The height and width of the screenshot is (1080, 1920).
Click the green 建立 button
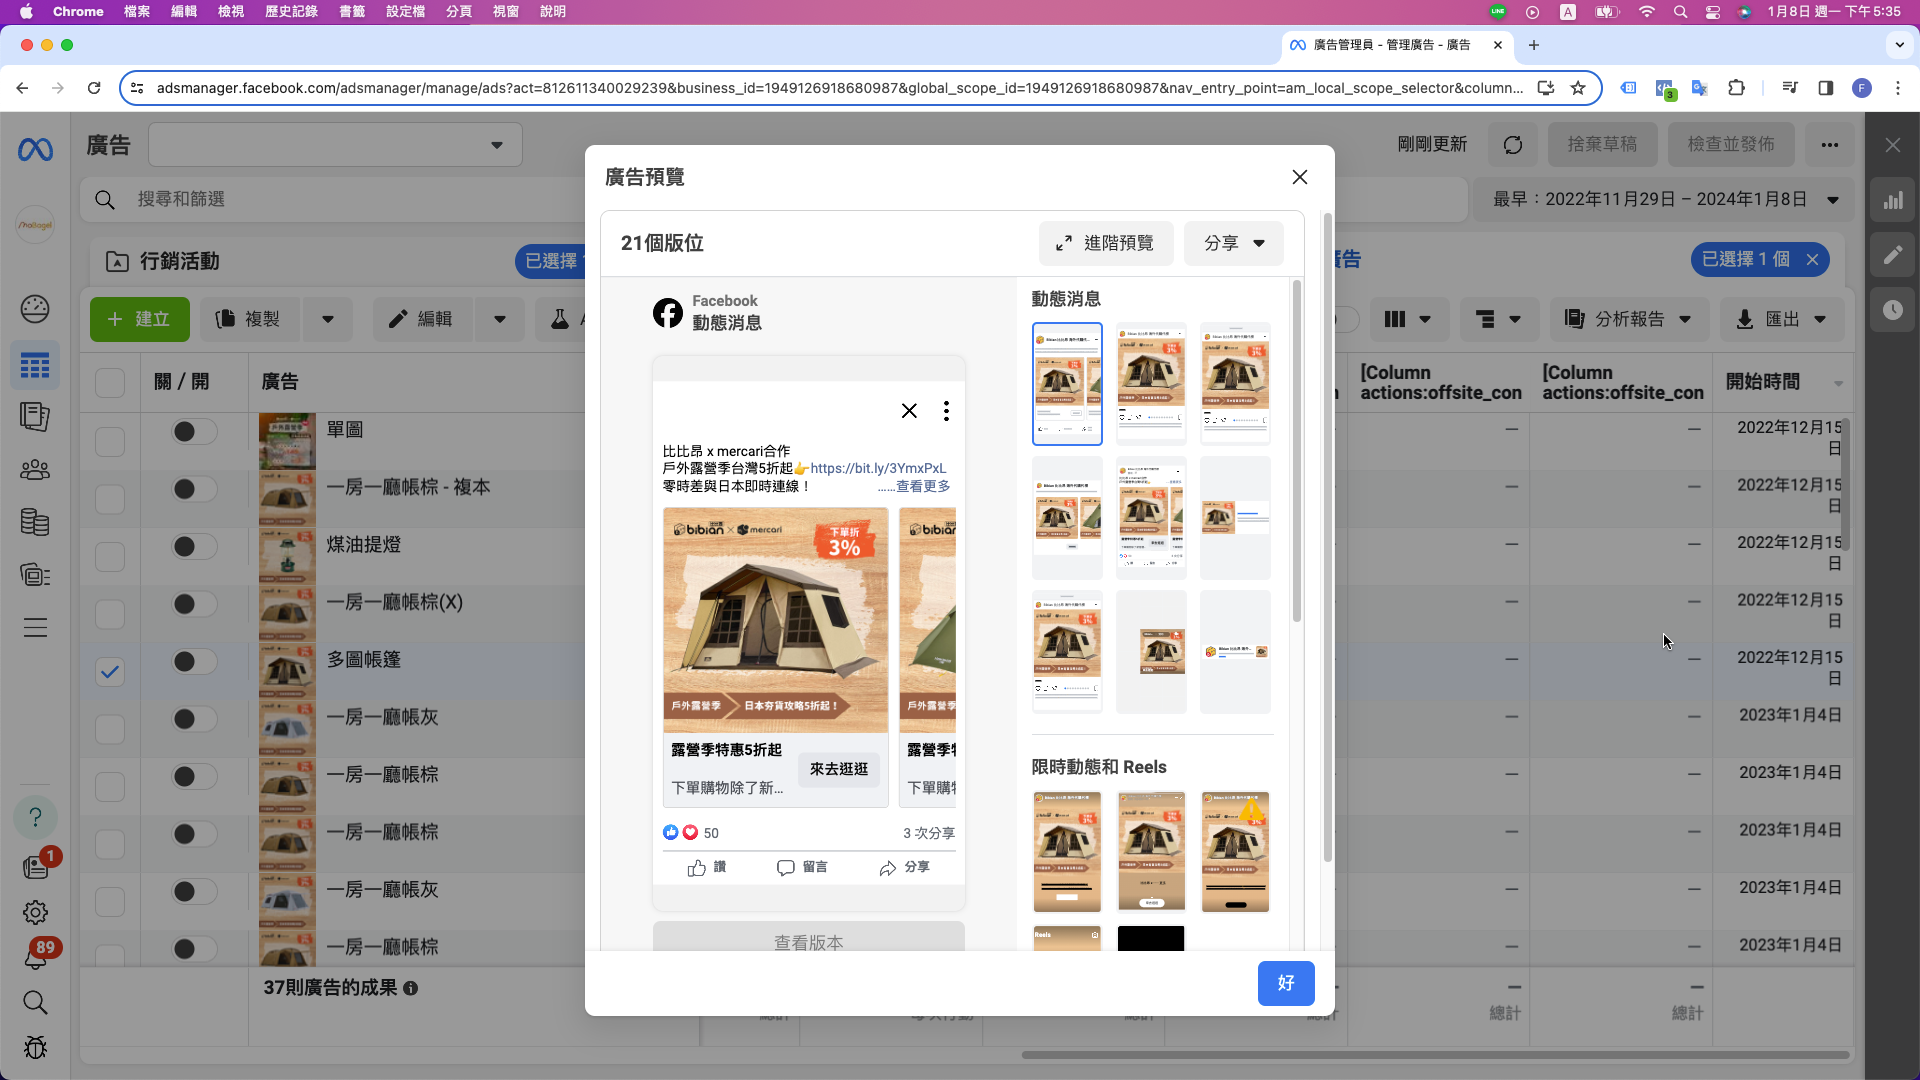140,319
